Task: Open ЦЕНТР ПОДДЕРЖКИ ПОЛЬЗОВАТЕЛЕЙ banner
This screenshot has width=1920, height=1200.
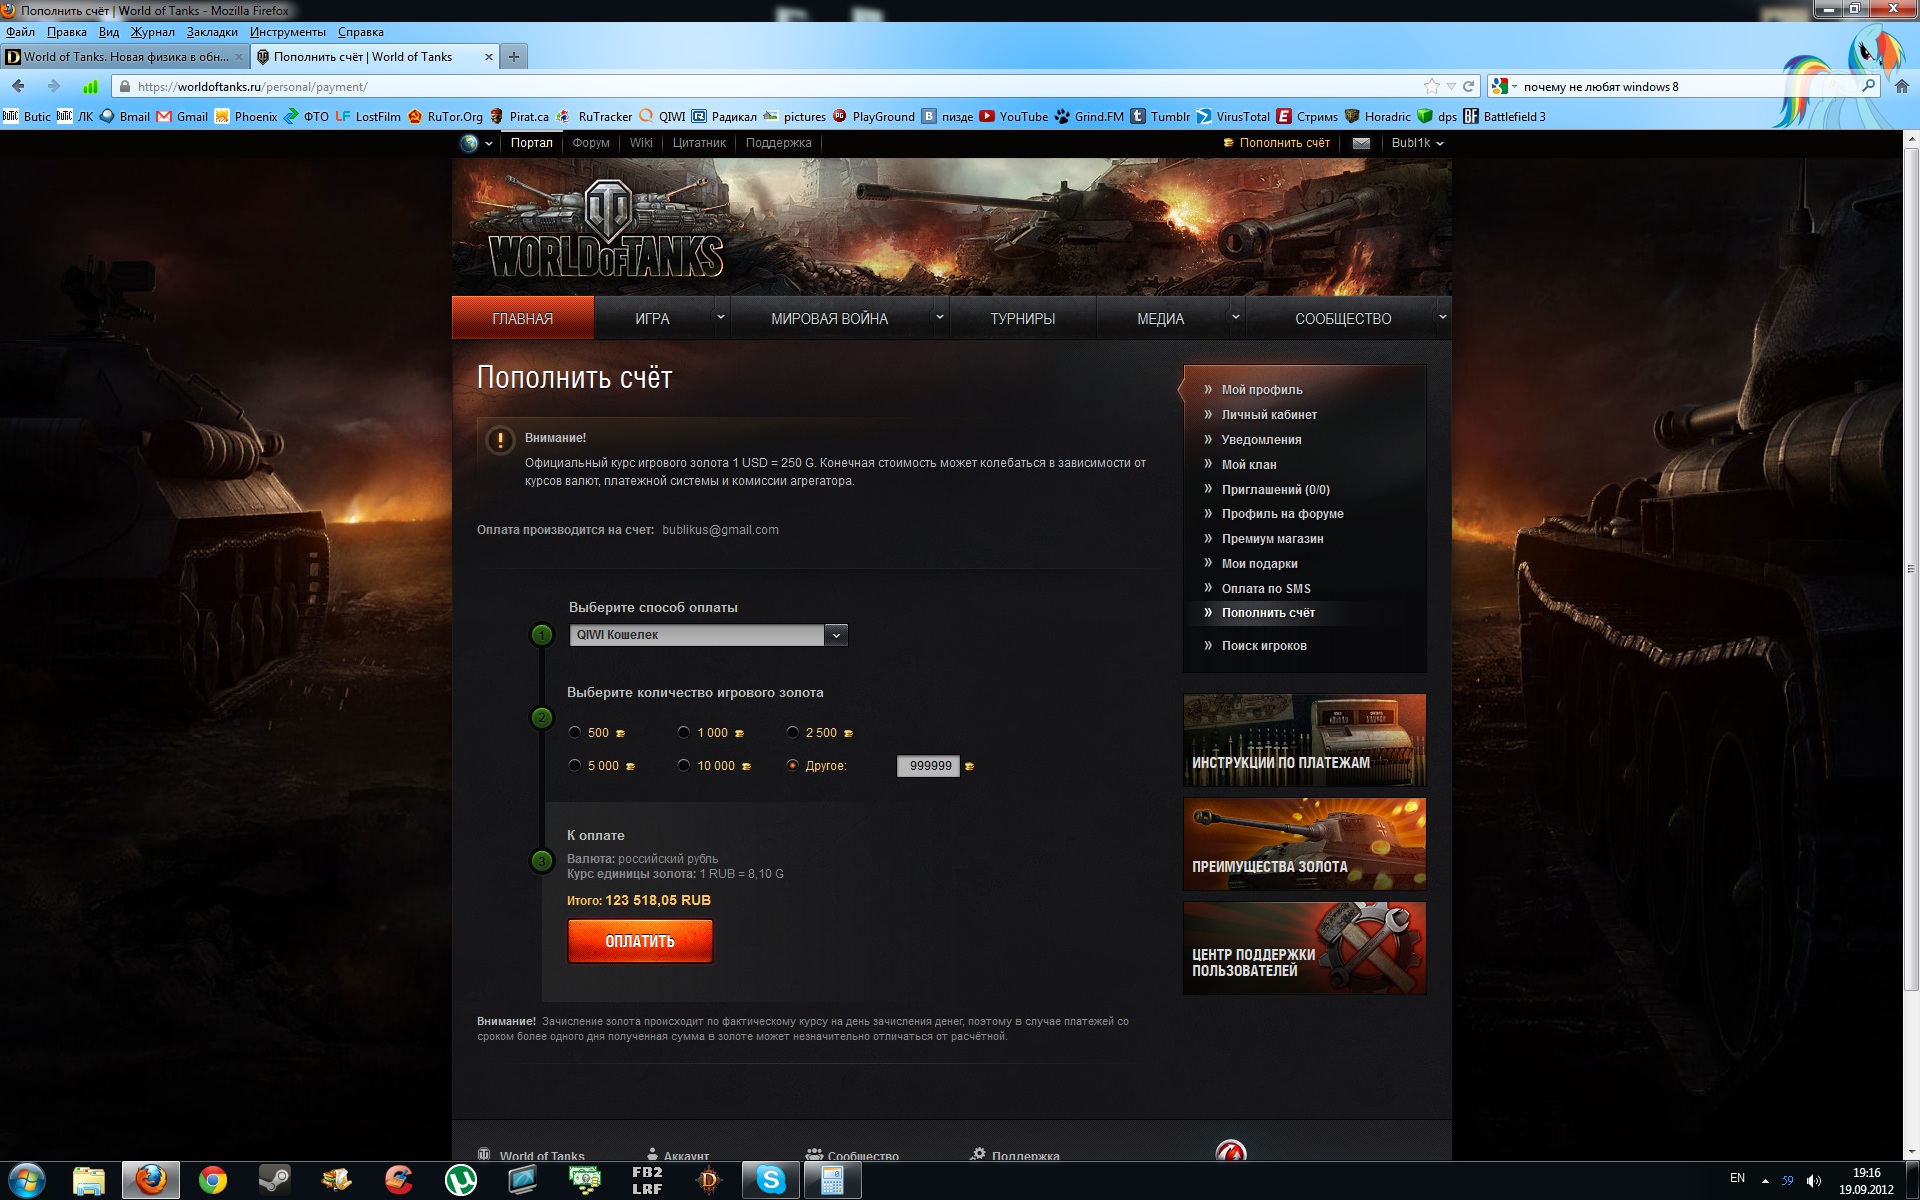Action: [1304, 948]
